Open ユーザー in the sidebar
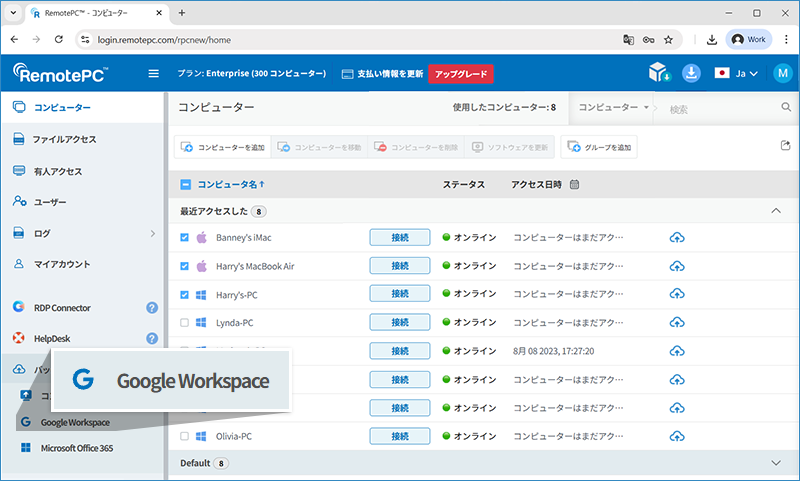Viewport: 800px width, 481px height. pyautogui.click(x=50, y=202)
